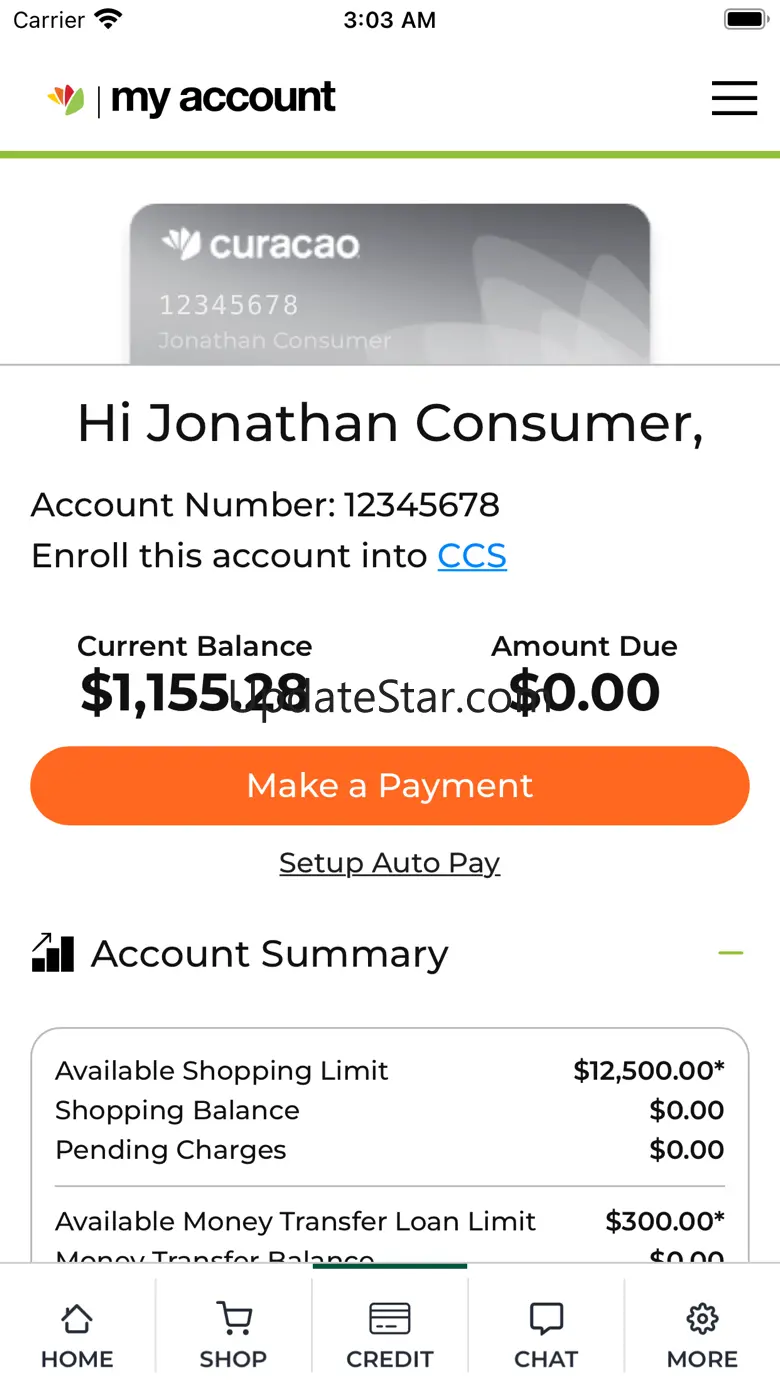Tap the Home house icon
Viewport: 780px width, 1387px height.
click(77, 1319)
